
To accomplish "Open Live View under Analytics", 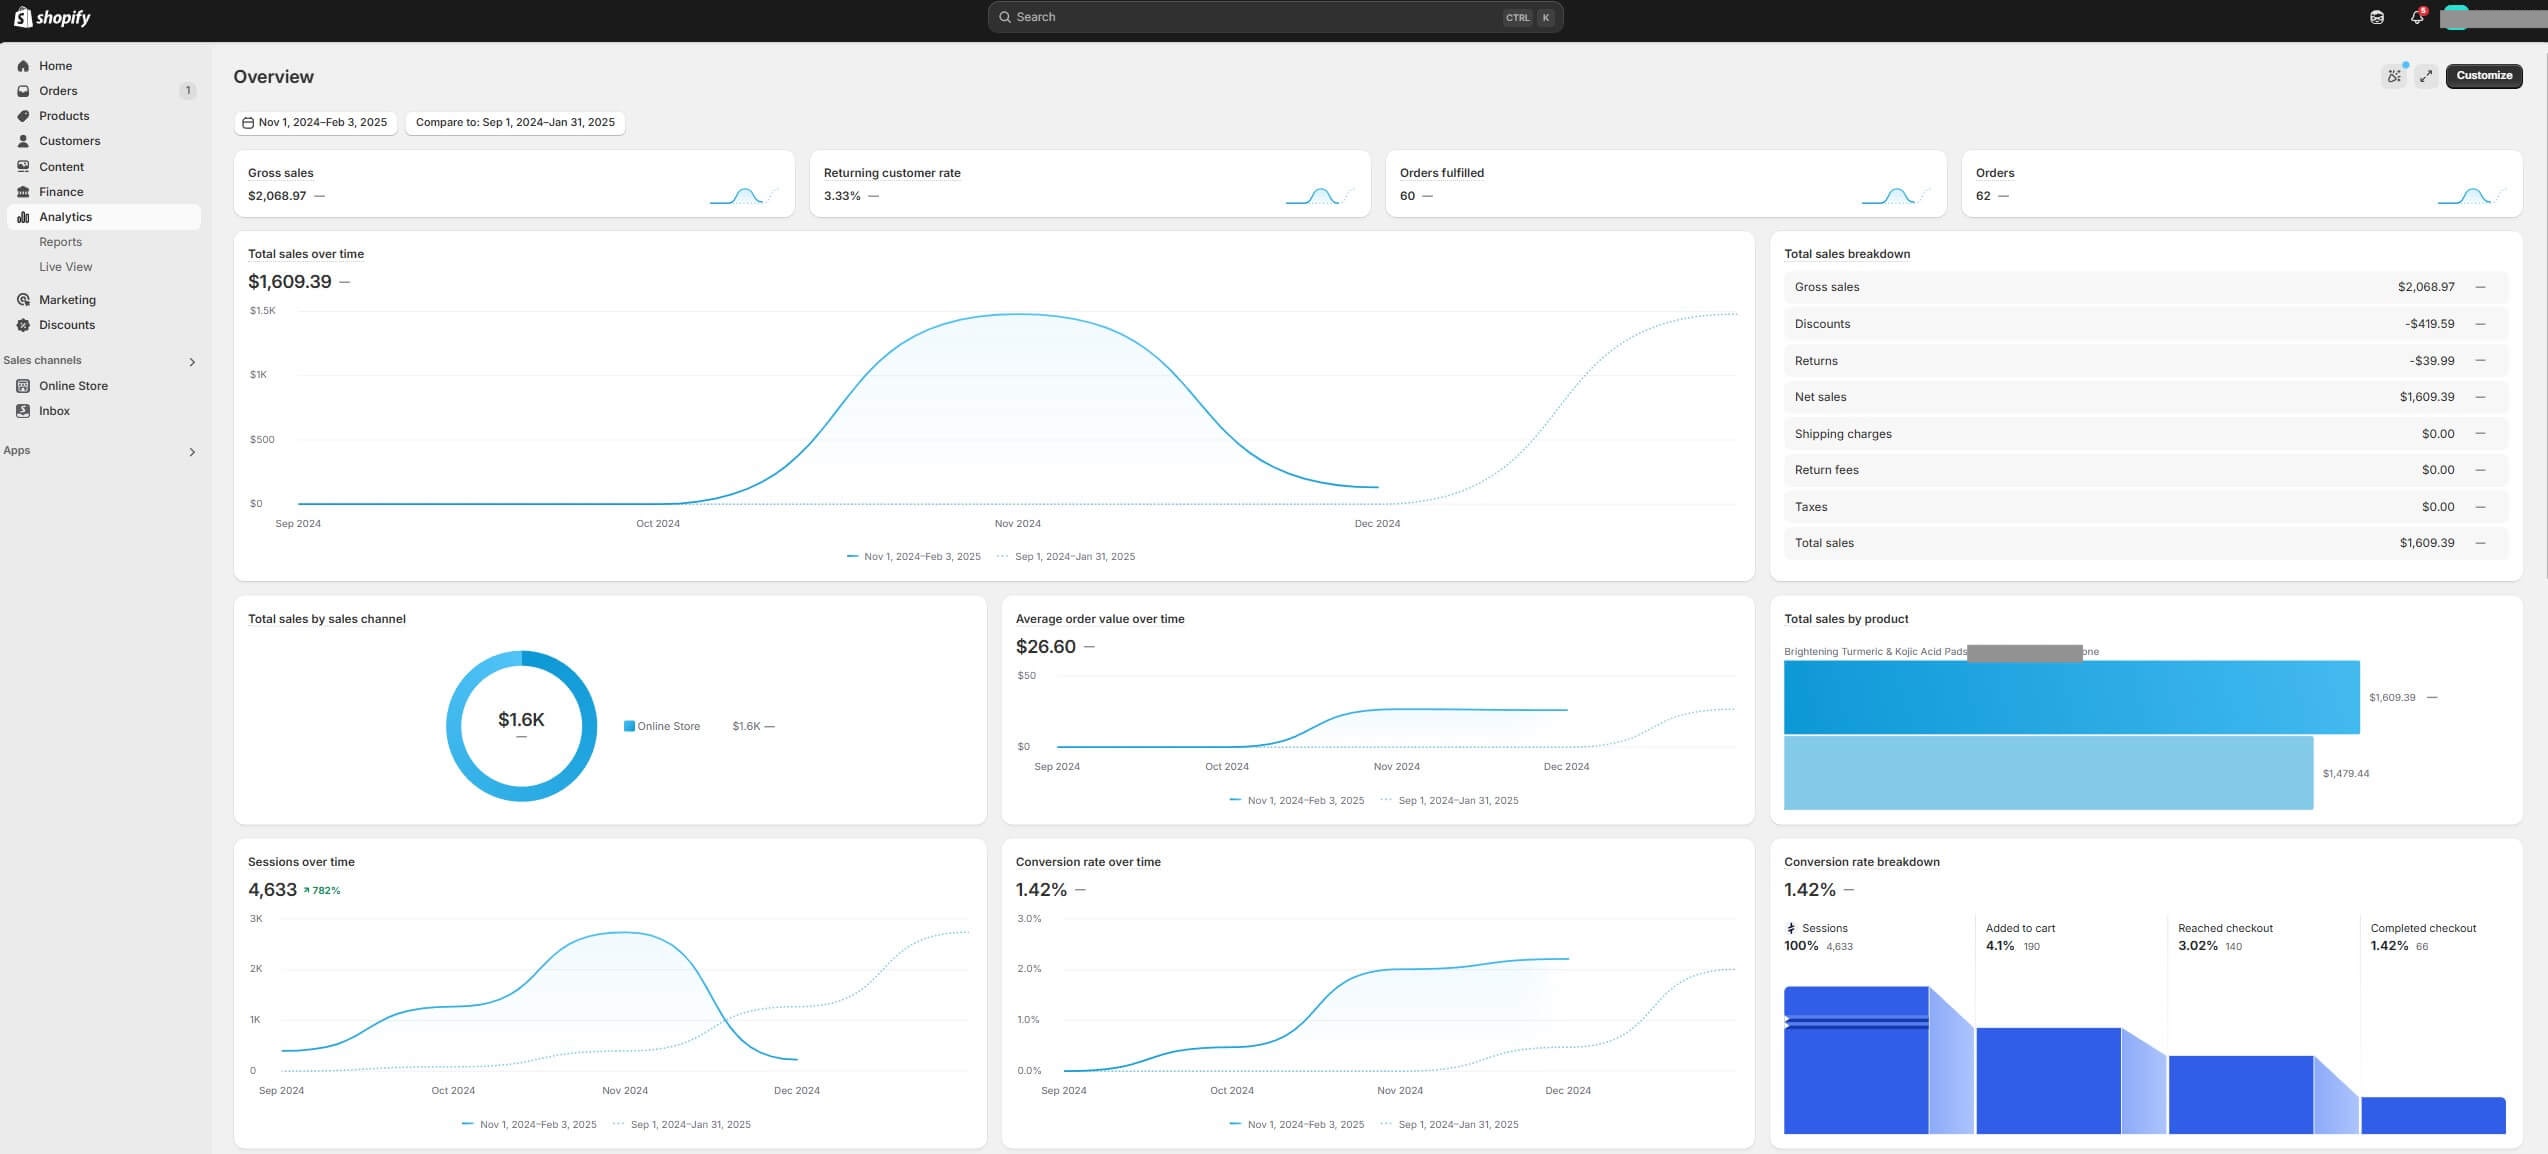I will coord(65,267).
